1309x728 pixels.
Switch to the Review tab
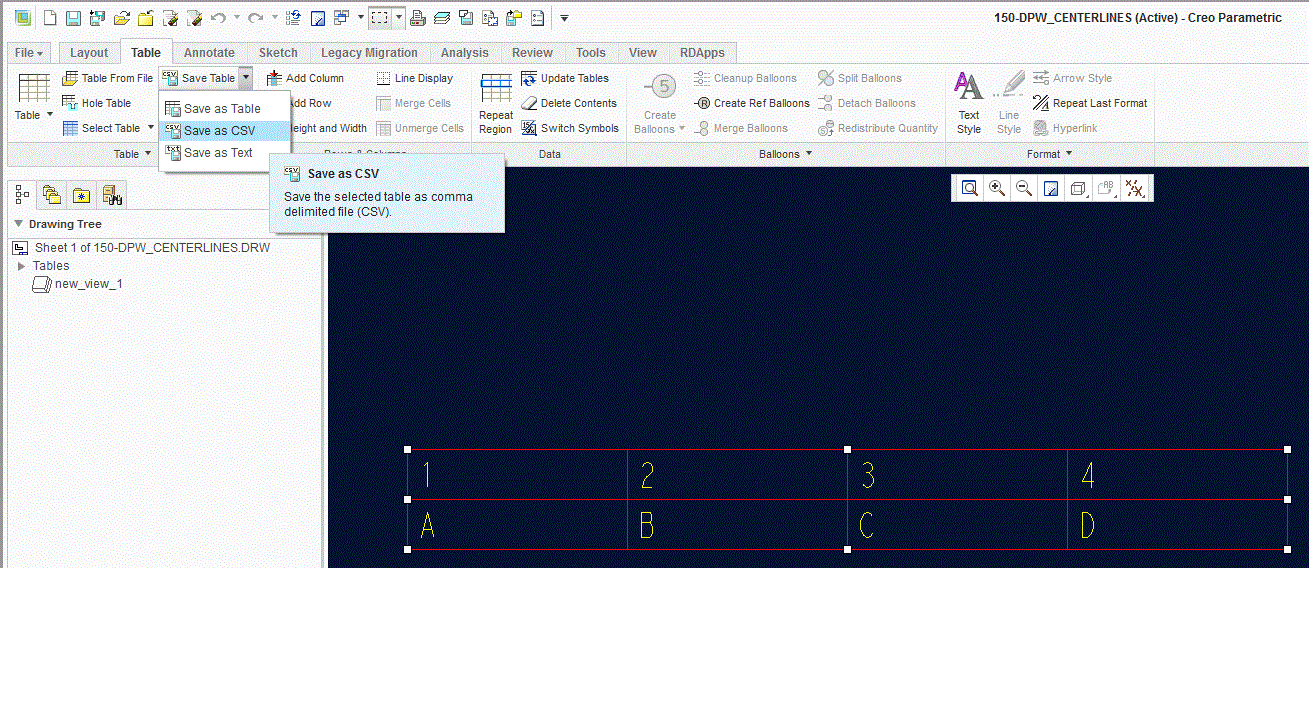click(532, 53)
